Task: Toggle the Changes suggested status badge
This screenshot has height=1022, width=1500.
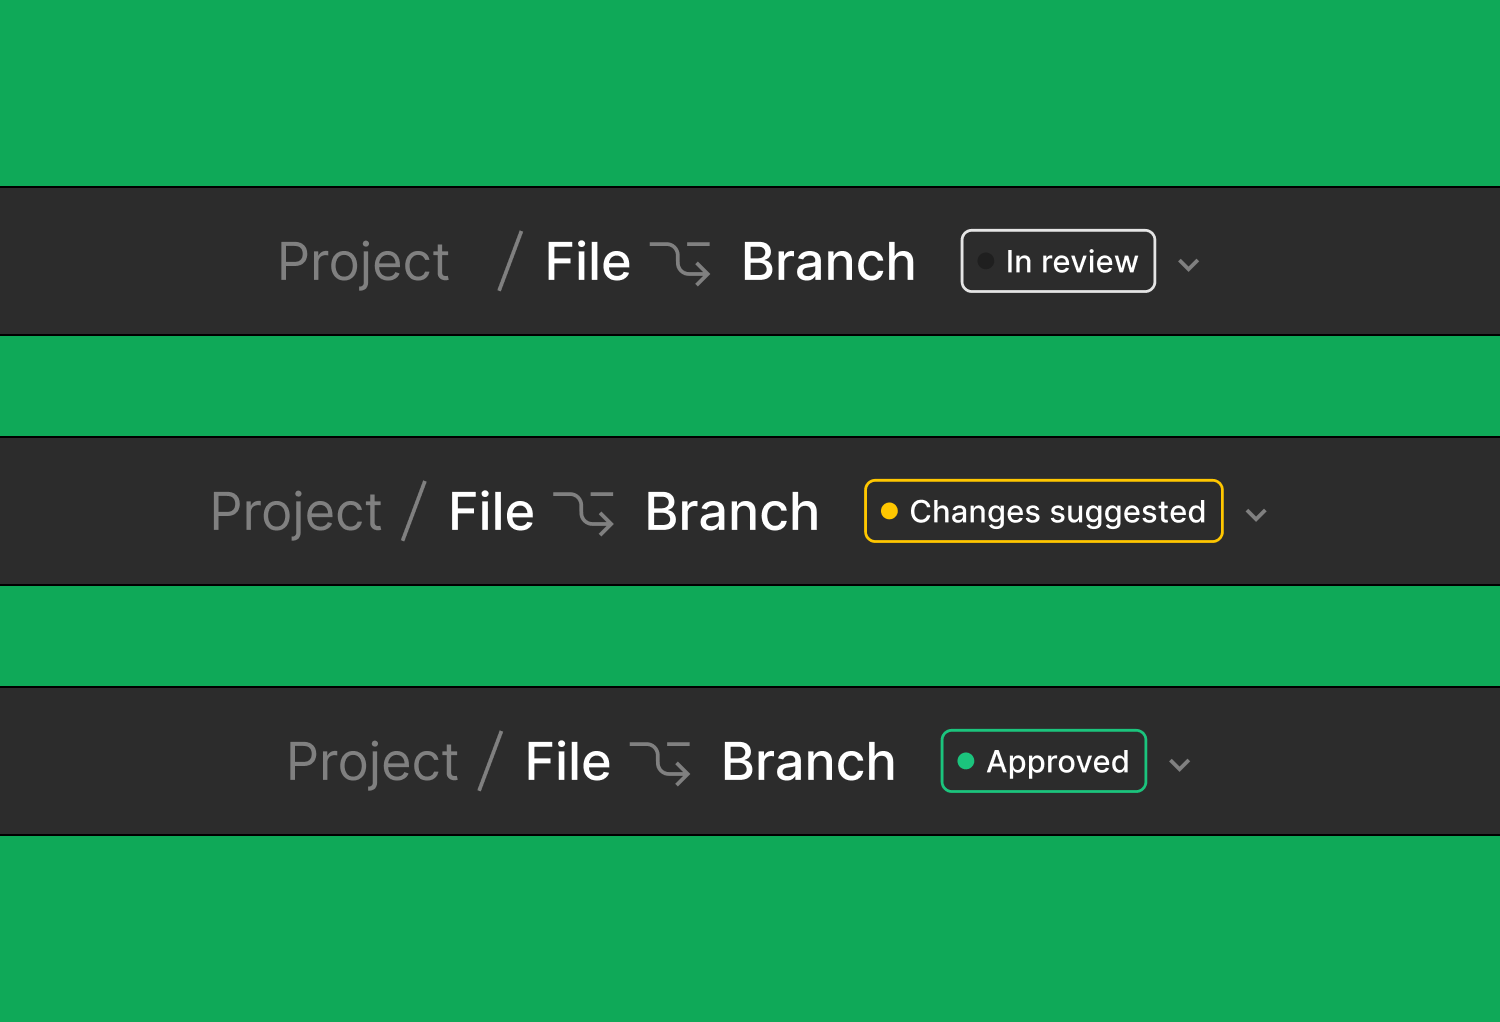Action: [1042, 511]
